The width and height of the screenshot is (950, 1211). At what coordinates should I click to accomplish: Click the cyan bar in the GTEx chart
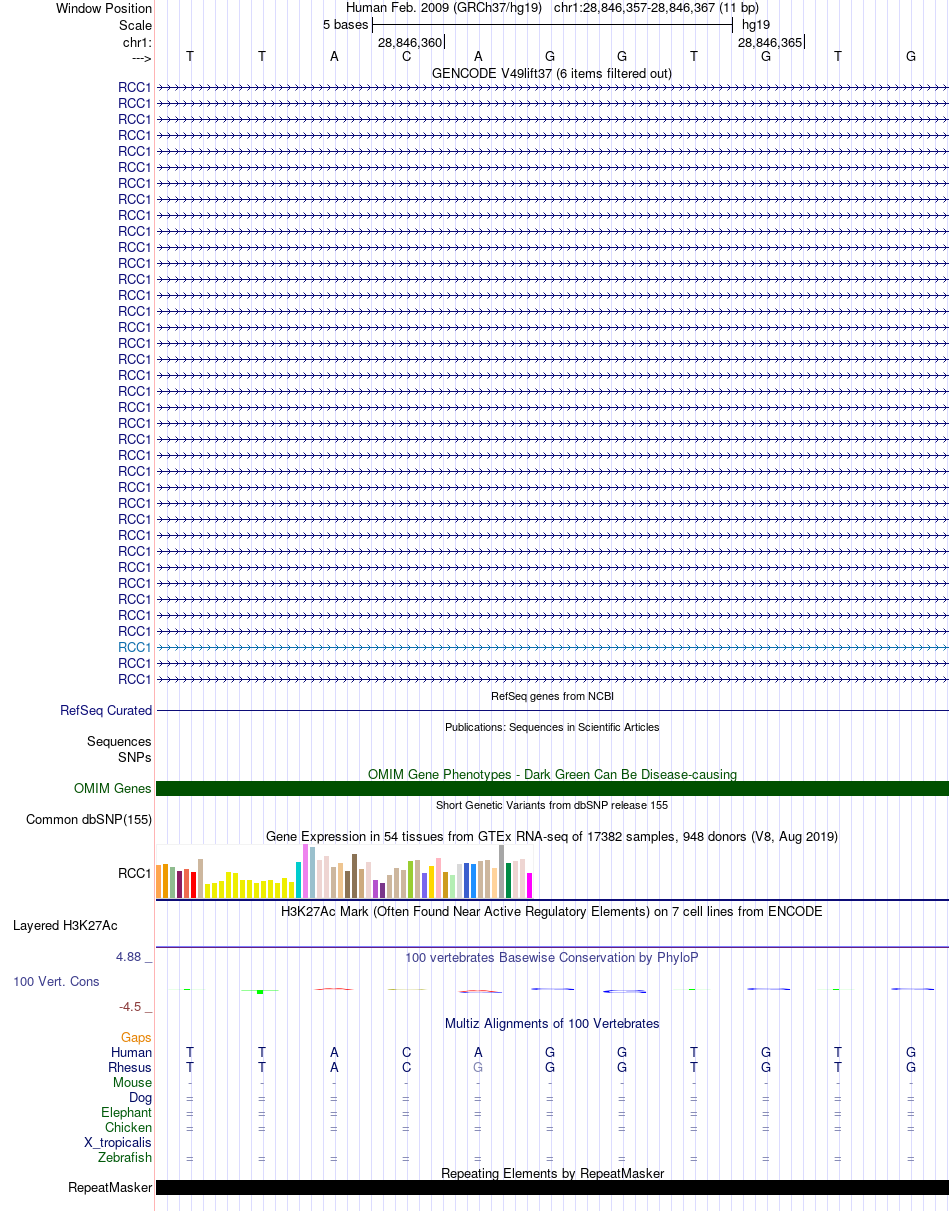pos(299,879)
